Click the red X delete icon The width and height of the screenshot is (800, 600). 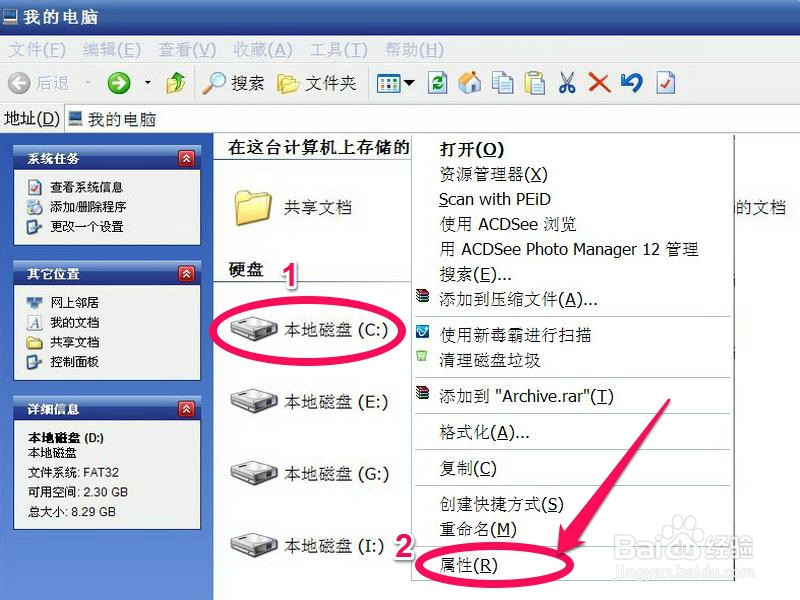pyautogui.click(x=599, y=83)
